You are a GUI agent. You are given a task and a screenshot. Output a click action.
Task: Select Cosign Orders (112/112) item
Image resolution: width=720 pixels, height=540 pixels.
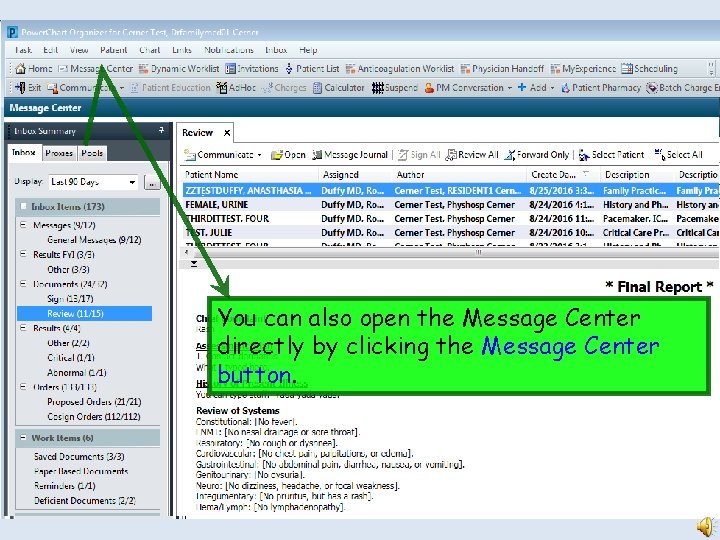94,416
